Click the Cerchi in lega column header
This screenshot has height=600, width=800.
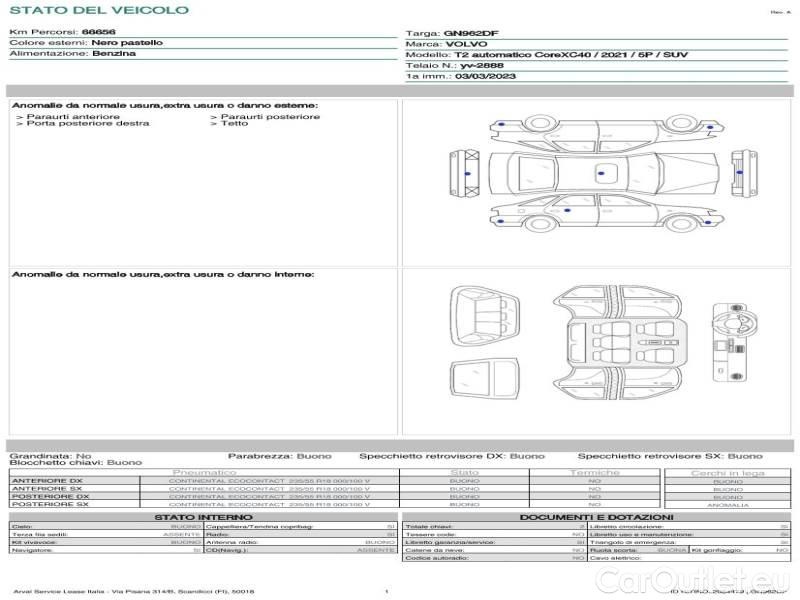727,472
